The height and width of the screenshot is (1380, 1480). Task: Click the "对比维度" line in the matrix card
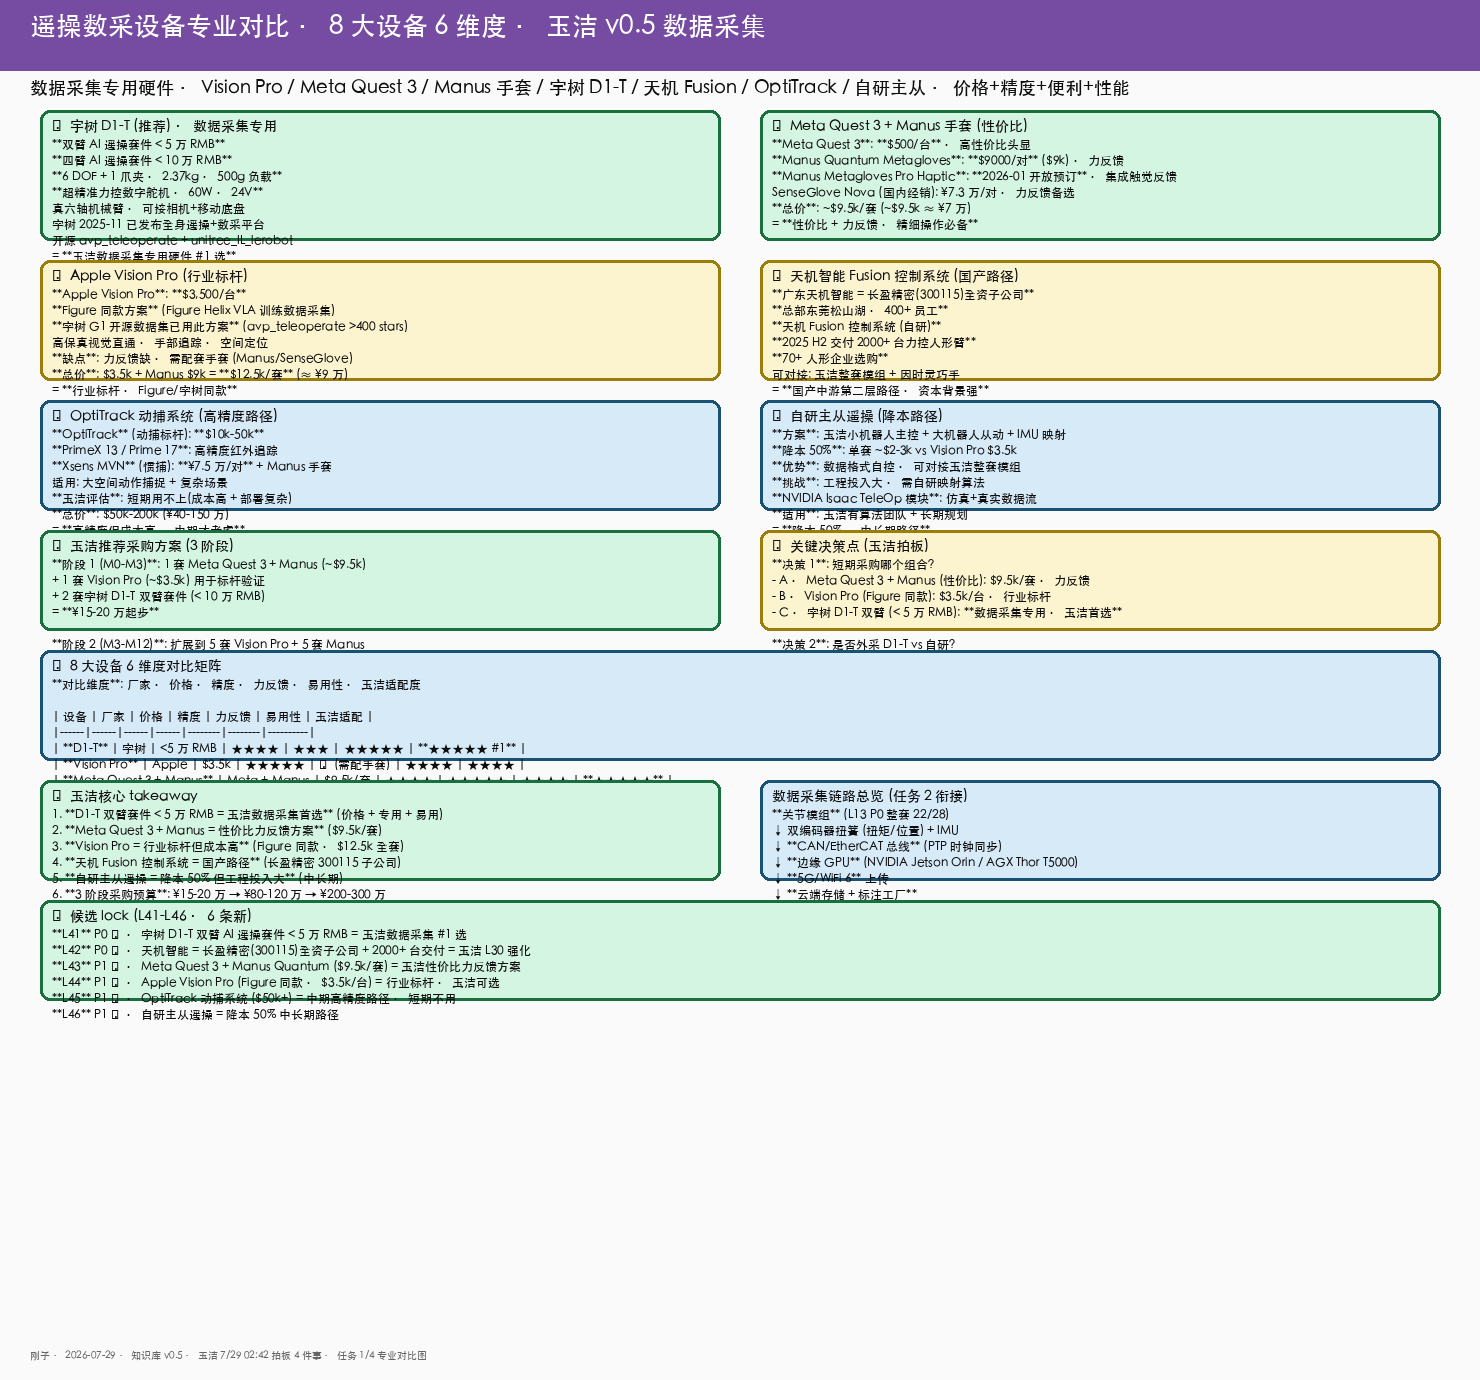click(236, 685)
